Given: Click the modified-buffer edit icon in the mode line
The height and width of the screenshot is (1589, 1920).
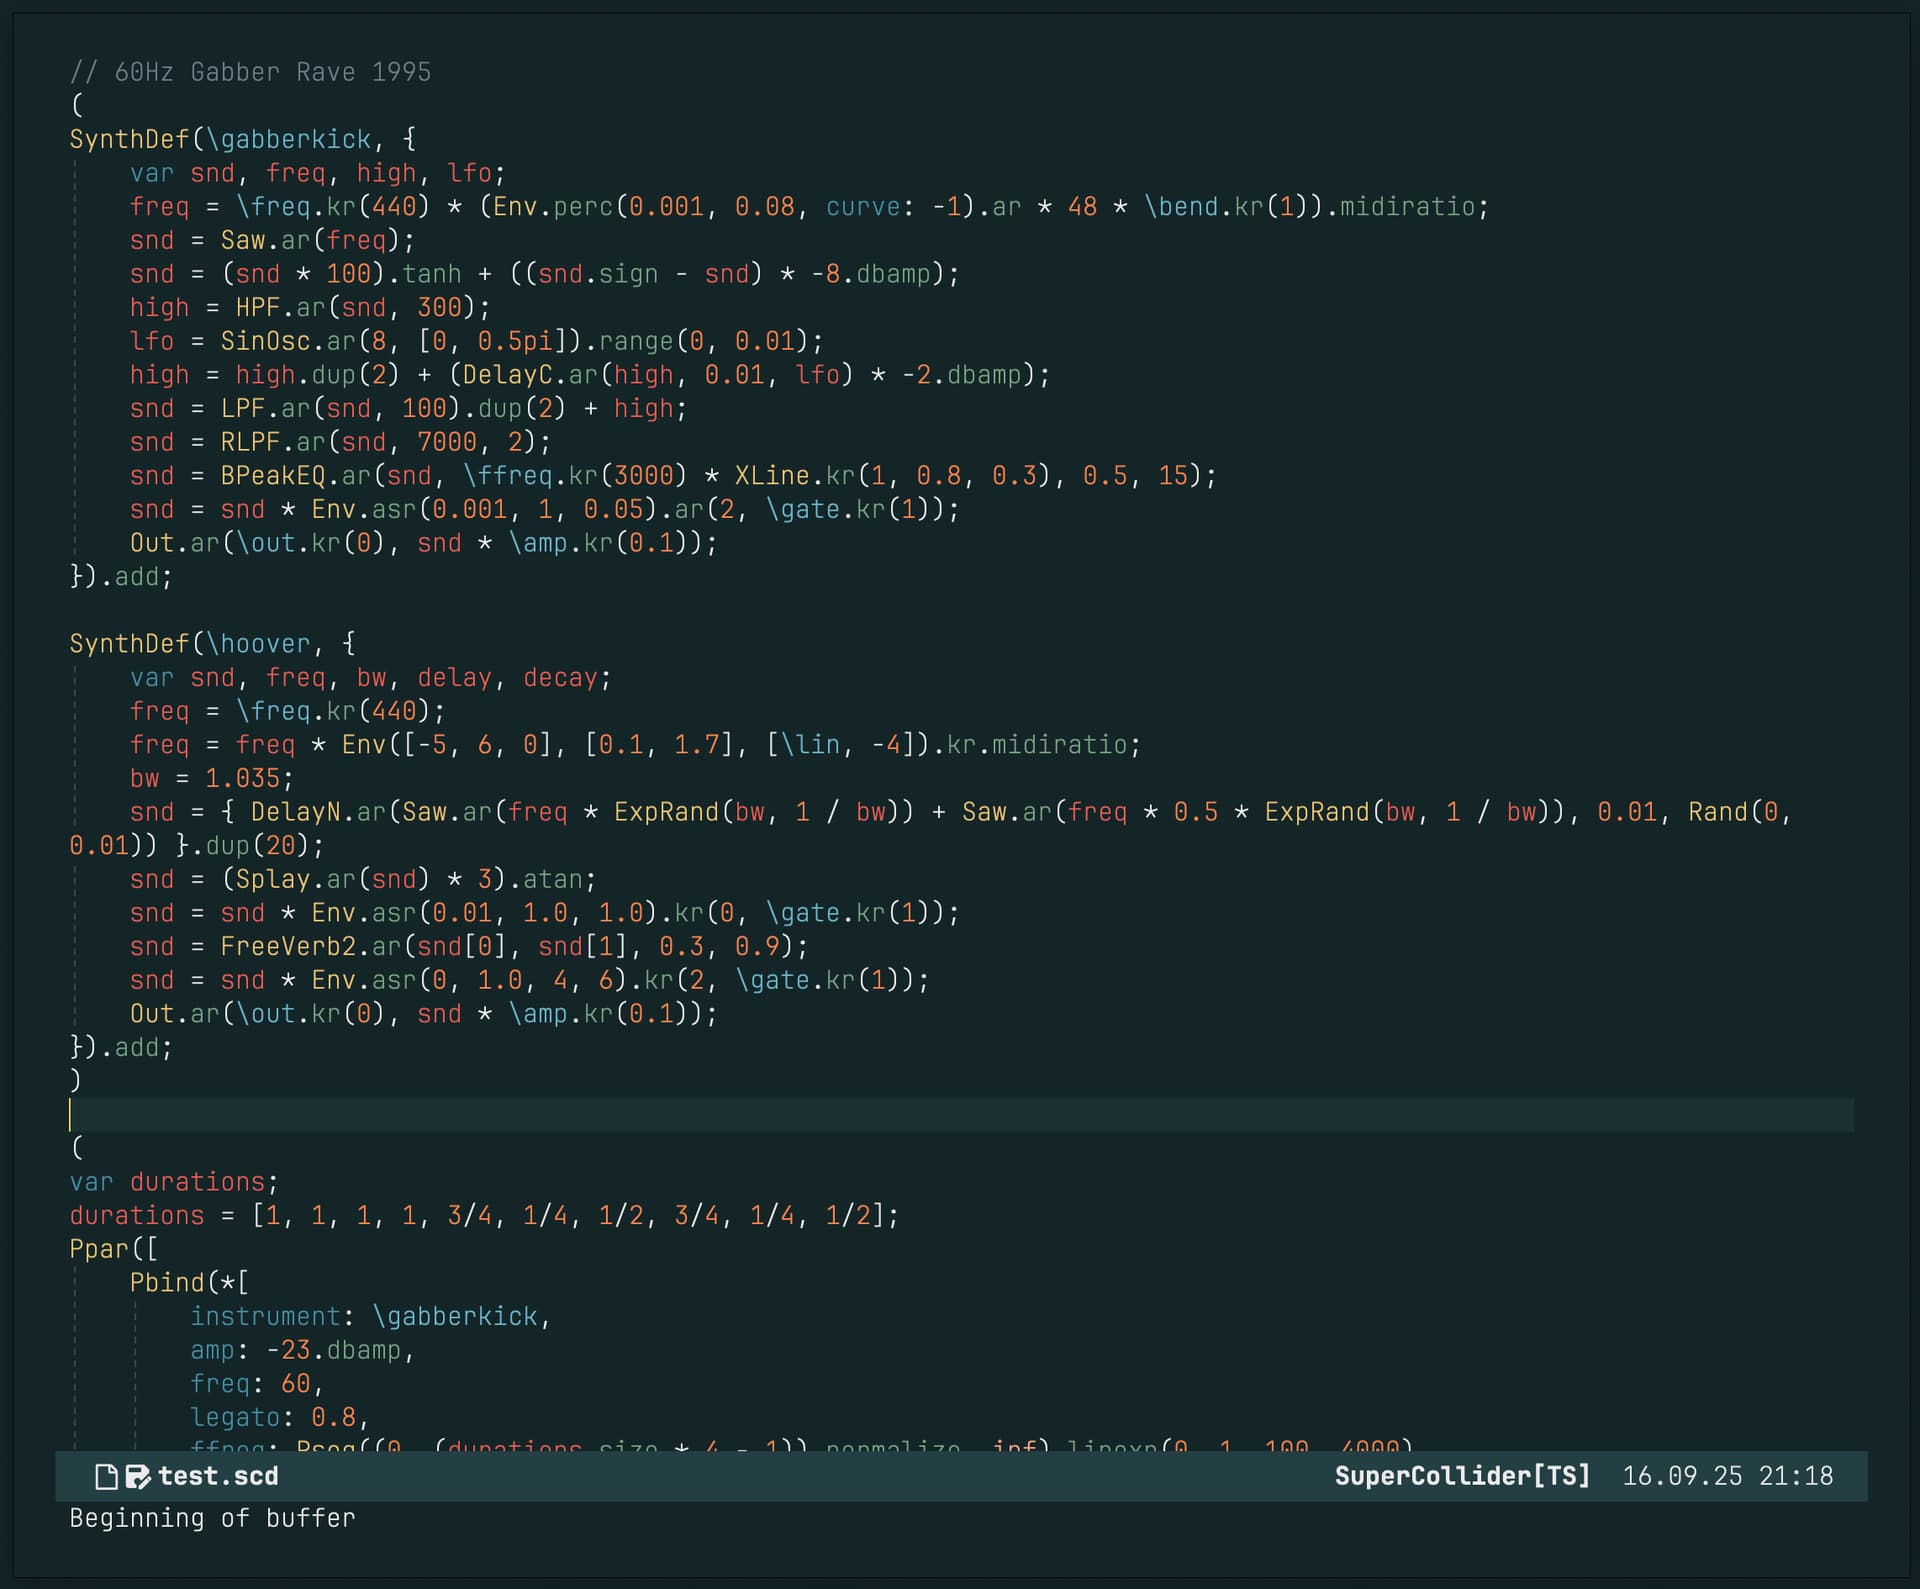Looking at the screenshot, I should (137, 1477).
